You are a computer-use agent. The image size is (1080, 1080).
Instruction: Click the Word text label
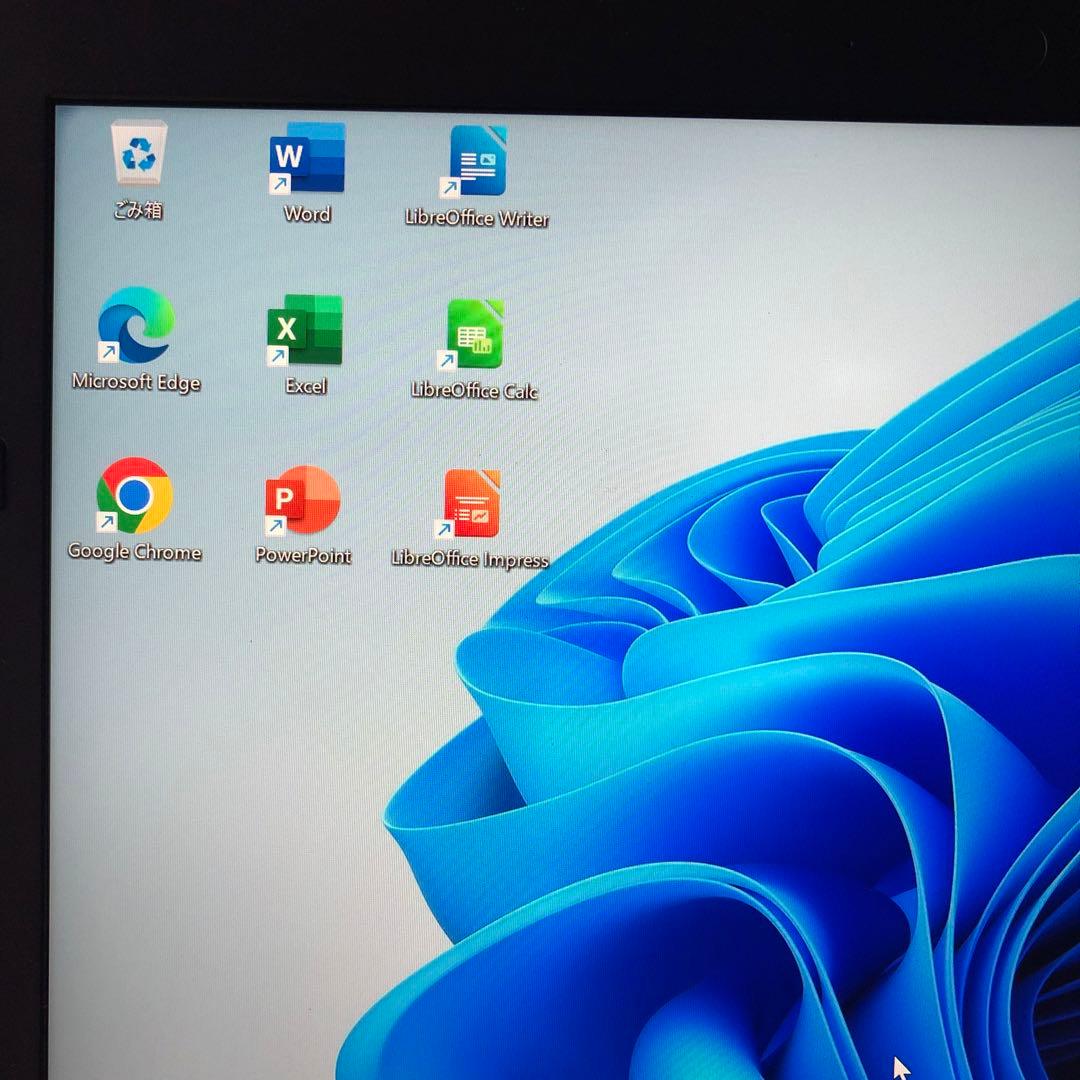(307, 214)
